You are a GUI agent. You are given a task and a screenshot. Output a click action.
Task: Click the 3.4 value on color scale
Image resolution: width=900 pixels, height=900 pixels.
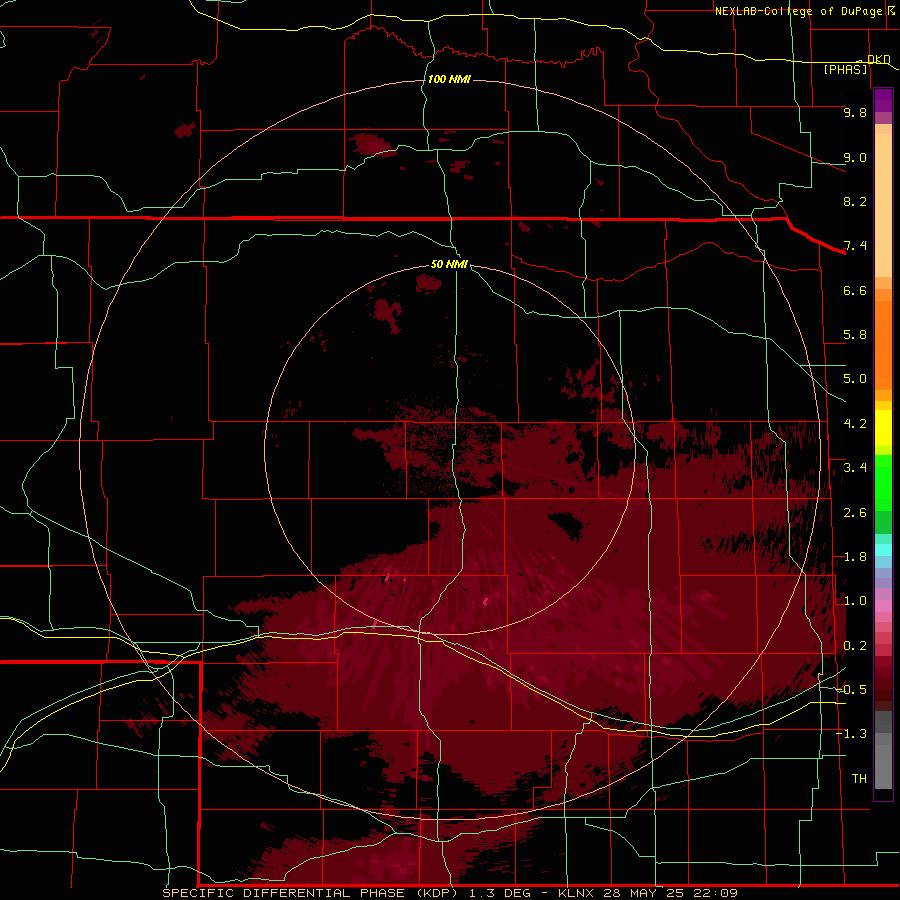tap(855, 468)
